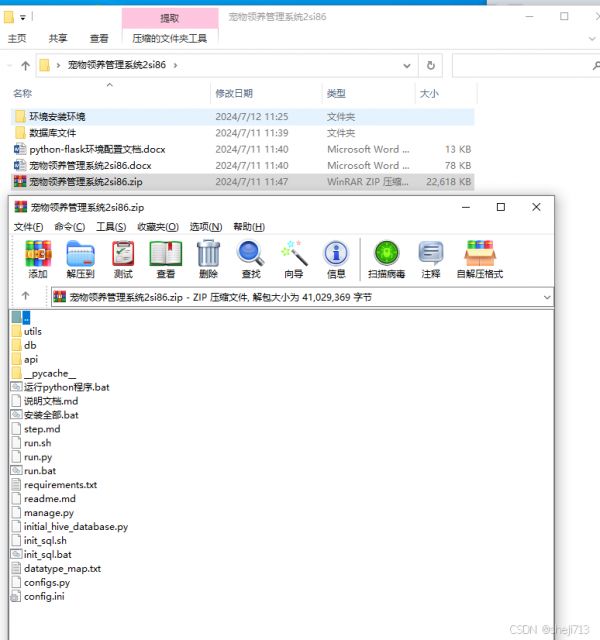Open the 工具(S) menu
The image size is (600, 640).
click(x=111, y=227)
